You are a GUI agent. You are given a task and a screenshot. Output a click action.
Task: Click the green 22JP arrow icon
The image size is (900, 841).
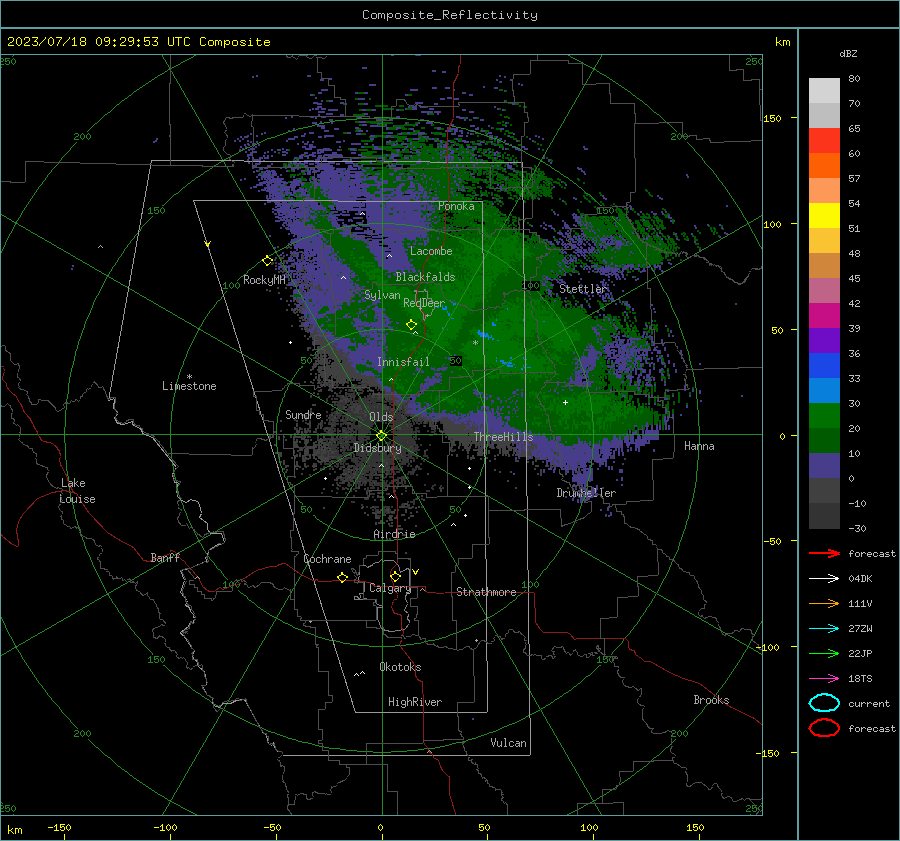(x=824, y=653)
